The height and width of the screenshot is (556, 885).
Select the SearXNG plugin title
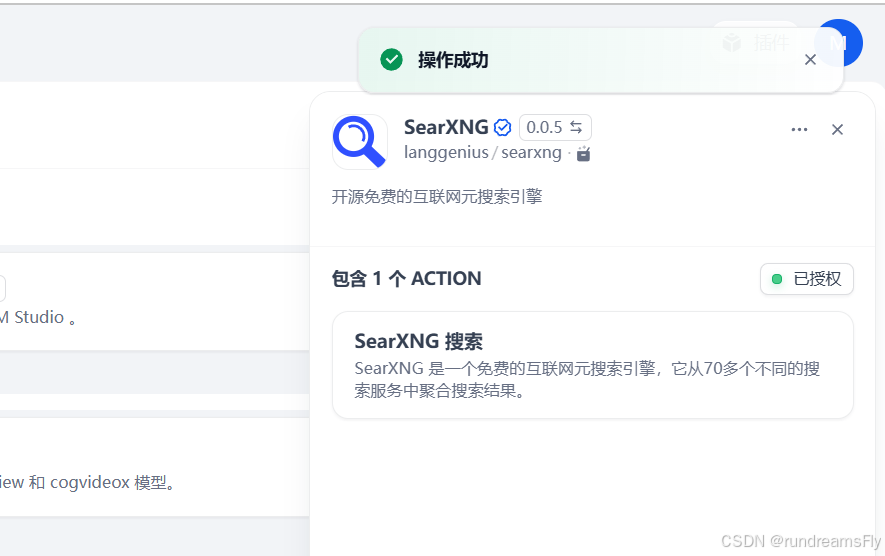point(446,127)
